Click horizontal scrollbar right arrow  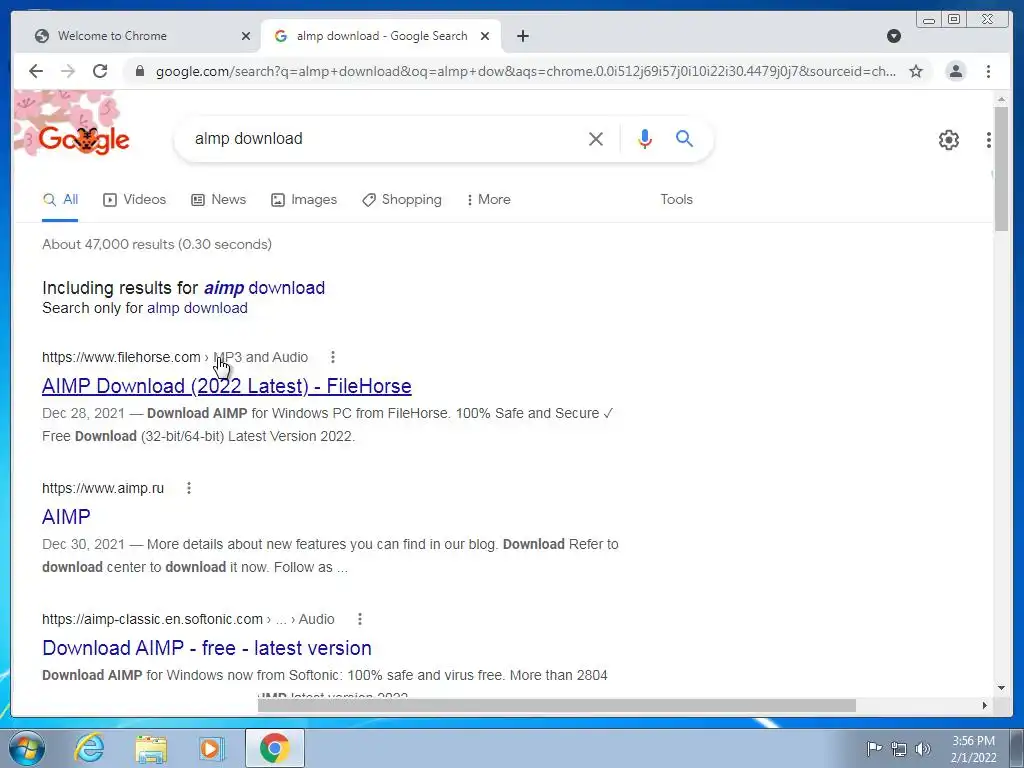(x=984, y=705)
